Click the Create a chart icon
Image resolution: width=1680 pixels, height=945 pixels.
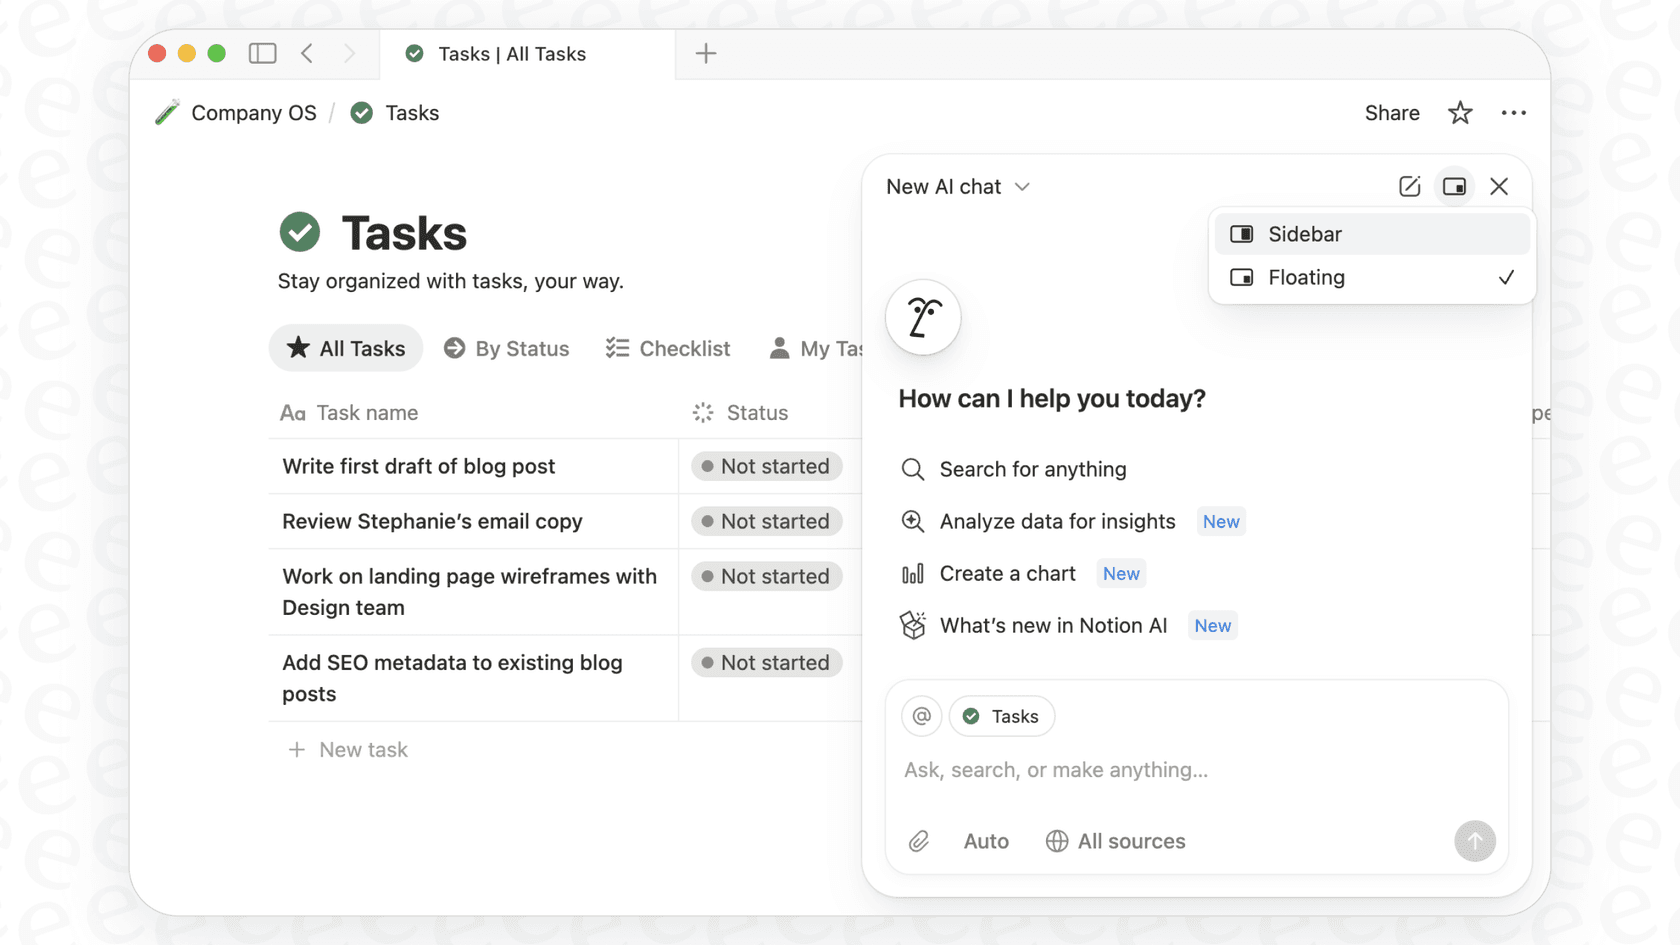913,573
